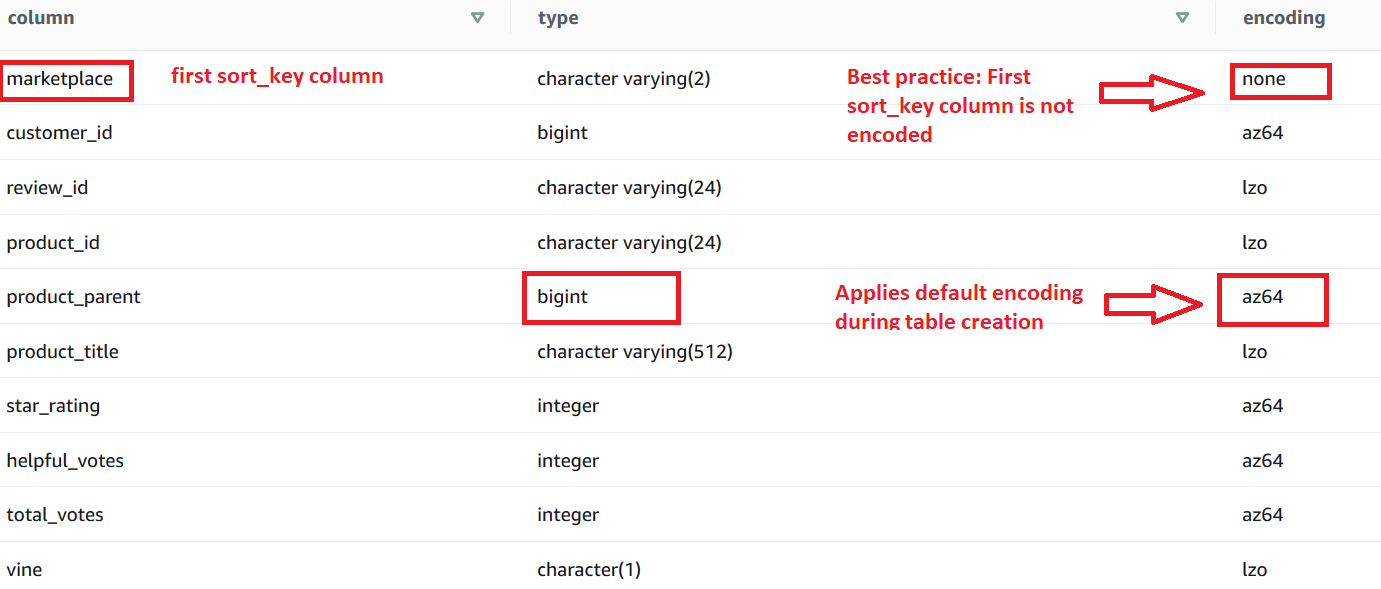This screenshot has height=589, width=1381.
Task: Click the "column" header label
Action: click(x=41, y=18)
